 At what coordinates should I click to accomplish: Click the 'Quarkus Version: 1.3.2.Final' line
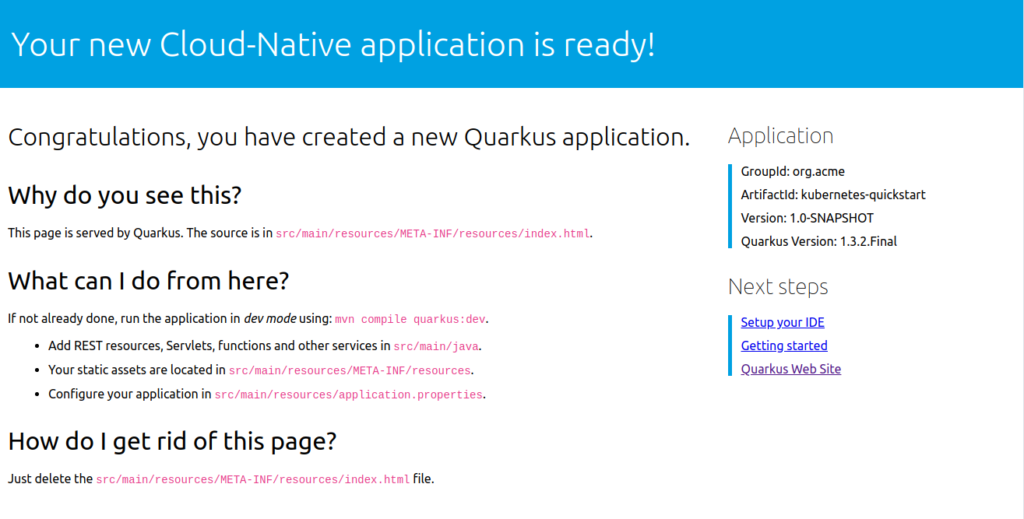pyautogui.click(x=818, y=242)
